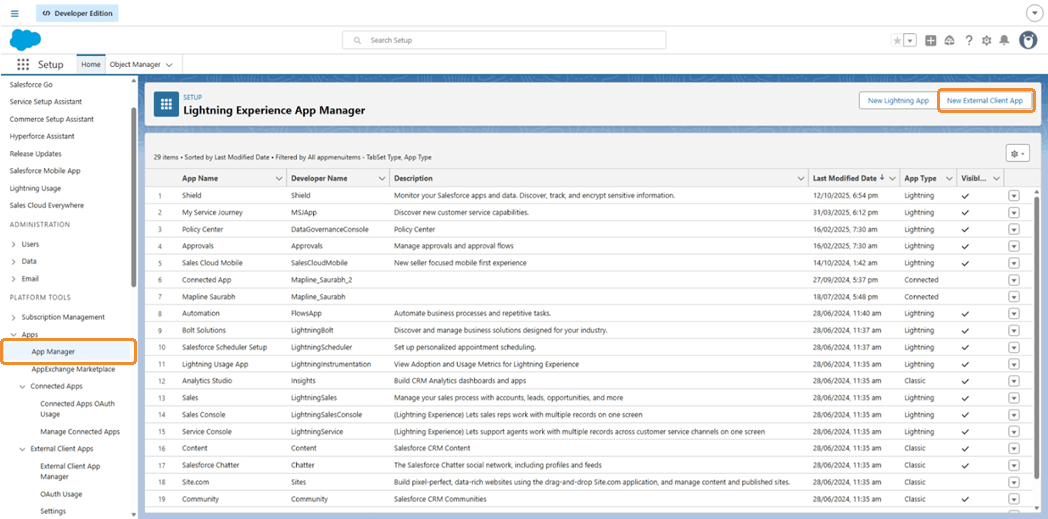
Task: Open Manage Connected Apps
Action: 80,431
